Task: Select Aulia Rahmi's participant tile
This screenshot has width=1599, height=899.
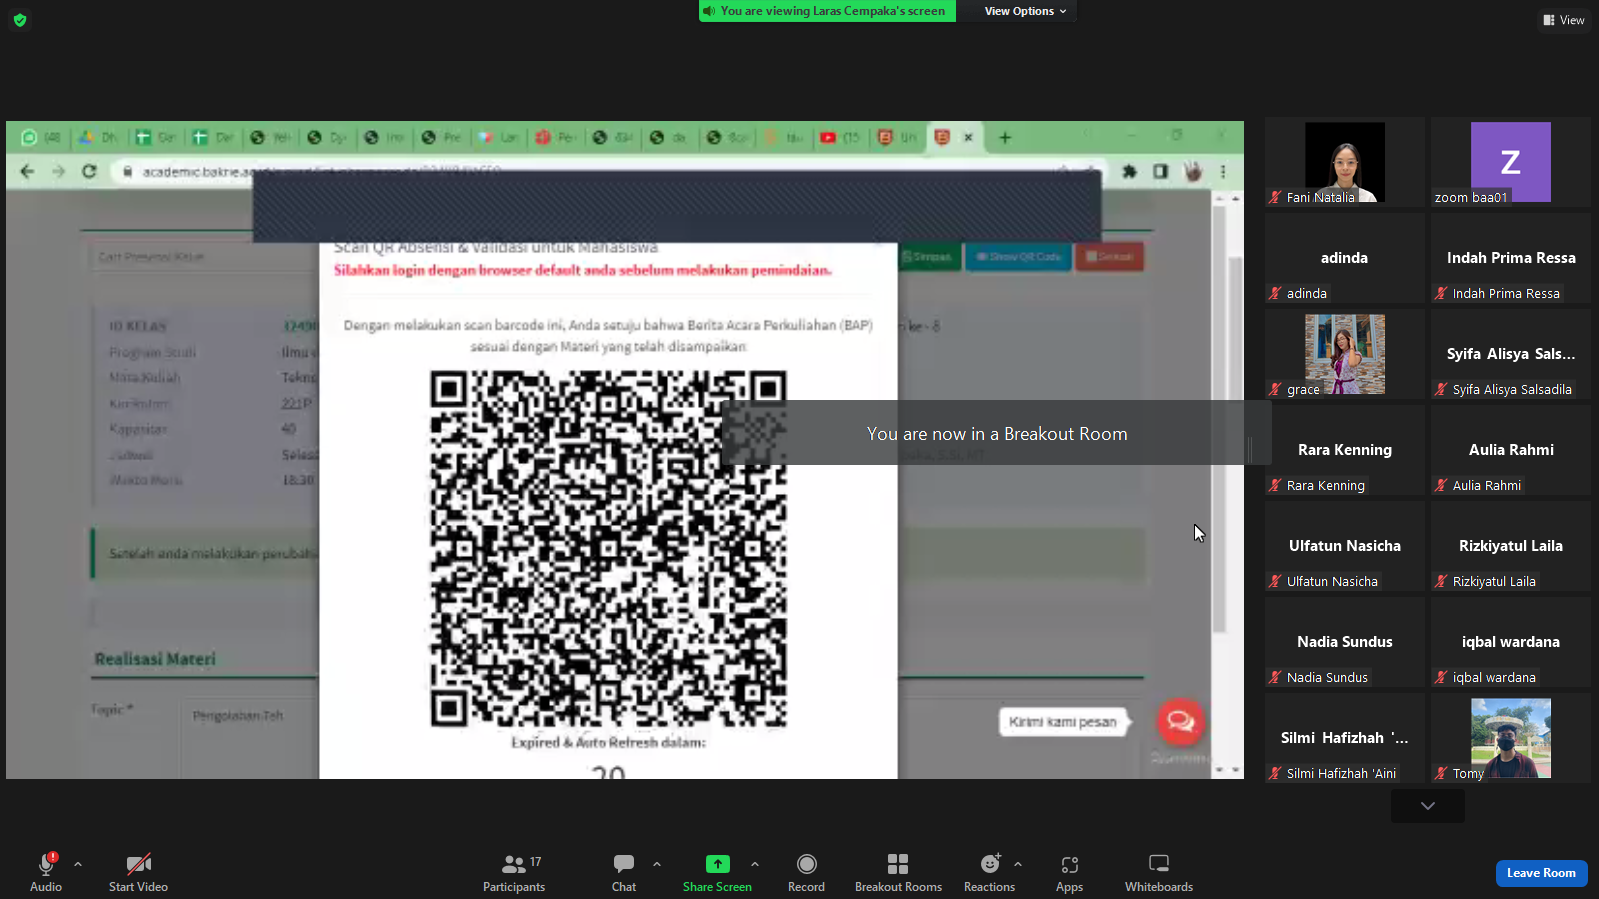Action: [1511, 450]
